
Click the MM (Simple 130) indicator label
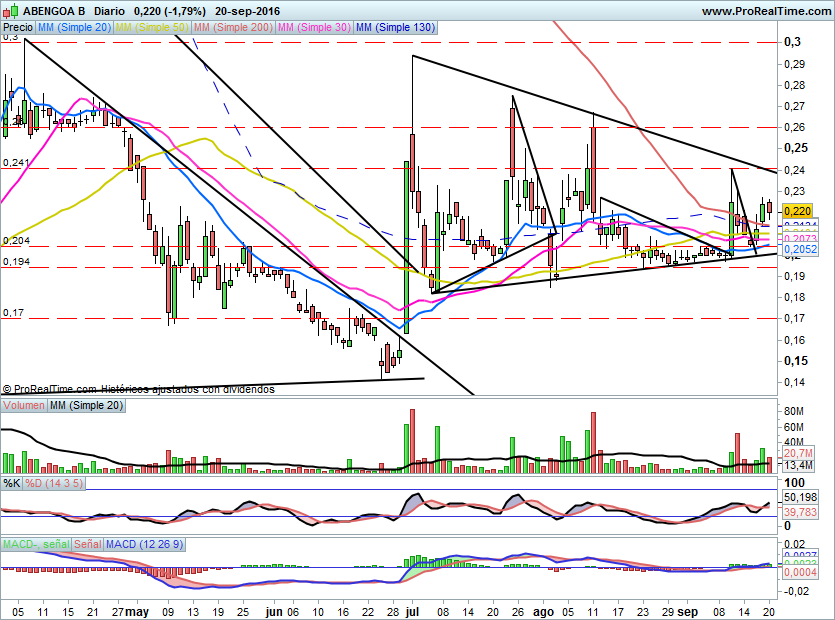click(x=395, y=28)
